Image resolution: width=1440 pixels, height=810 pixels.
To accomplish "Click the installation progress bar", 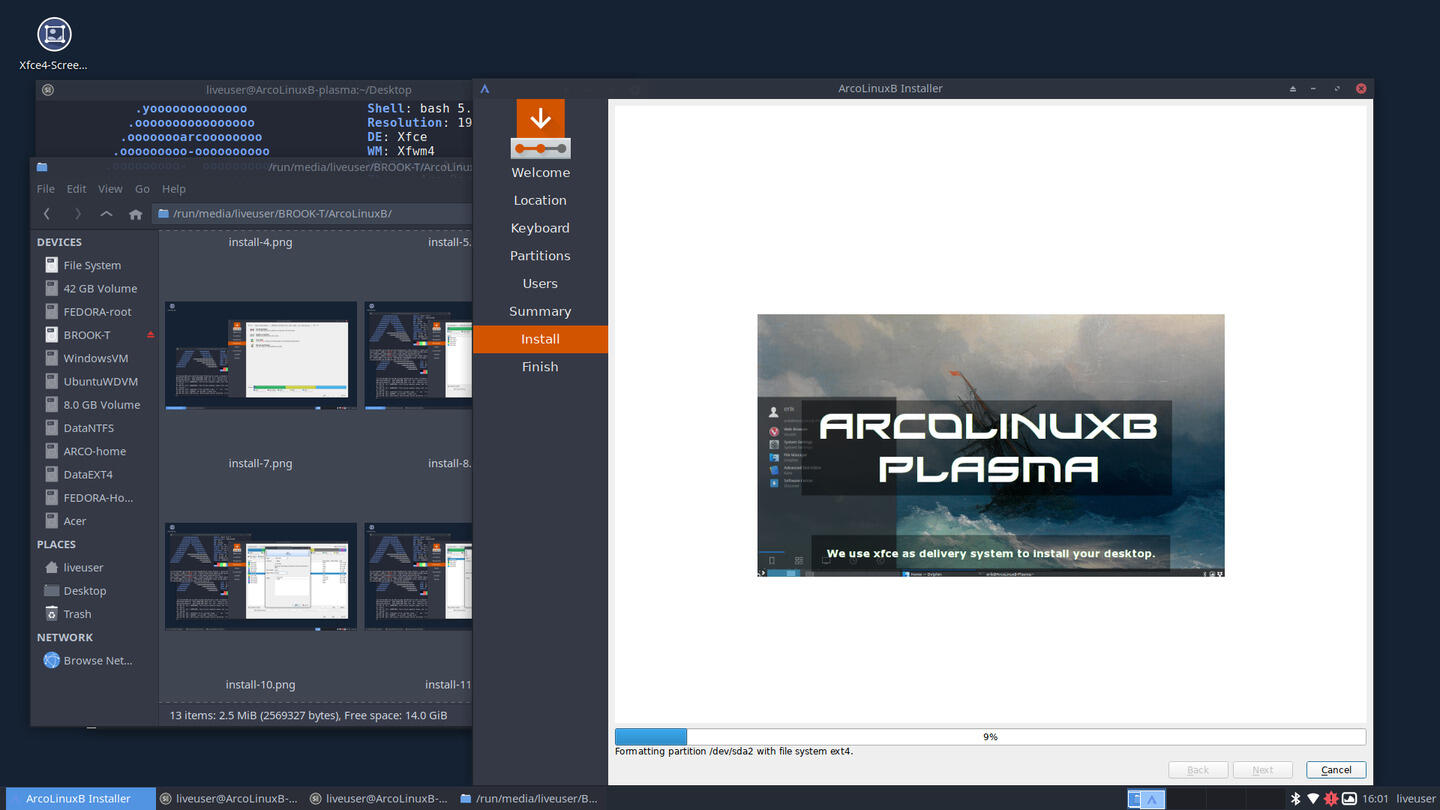I will pos(990,737).
